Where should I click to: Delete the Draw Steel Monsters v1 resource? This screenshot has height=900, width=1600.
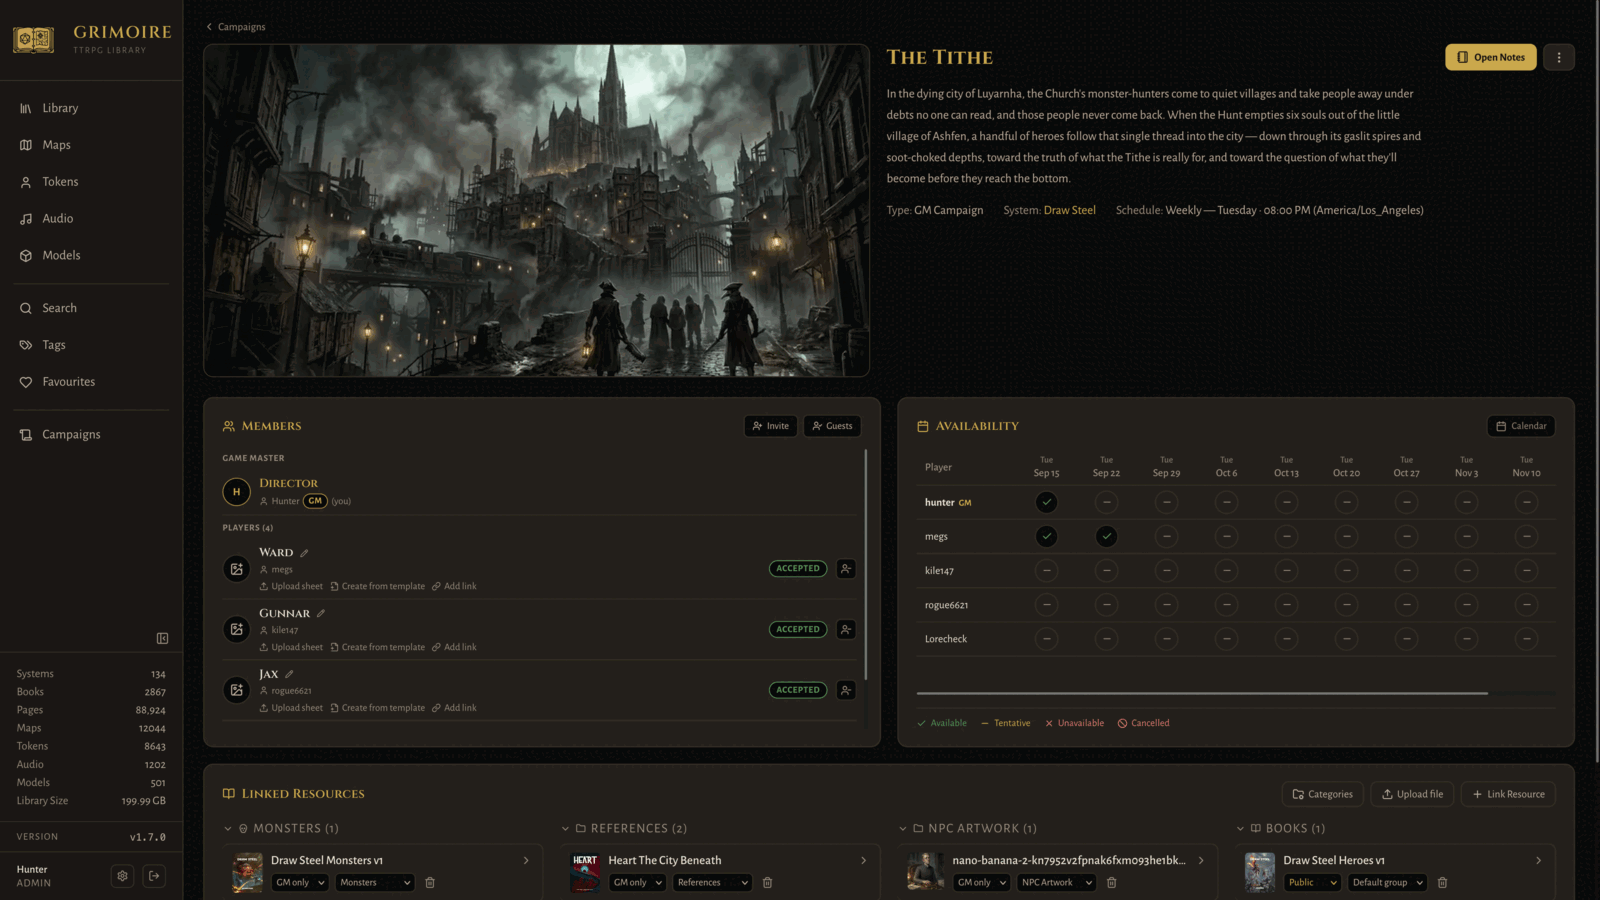(x=430, y=883)
